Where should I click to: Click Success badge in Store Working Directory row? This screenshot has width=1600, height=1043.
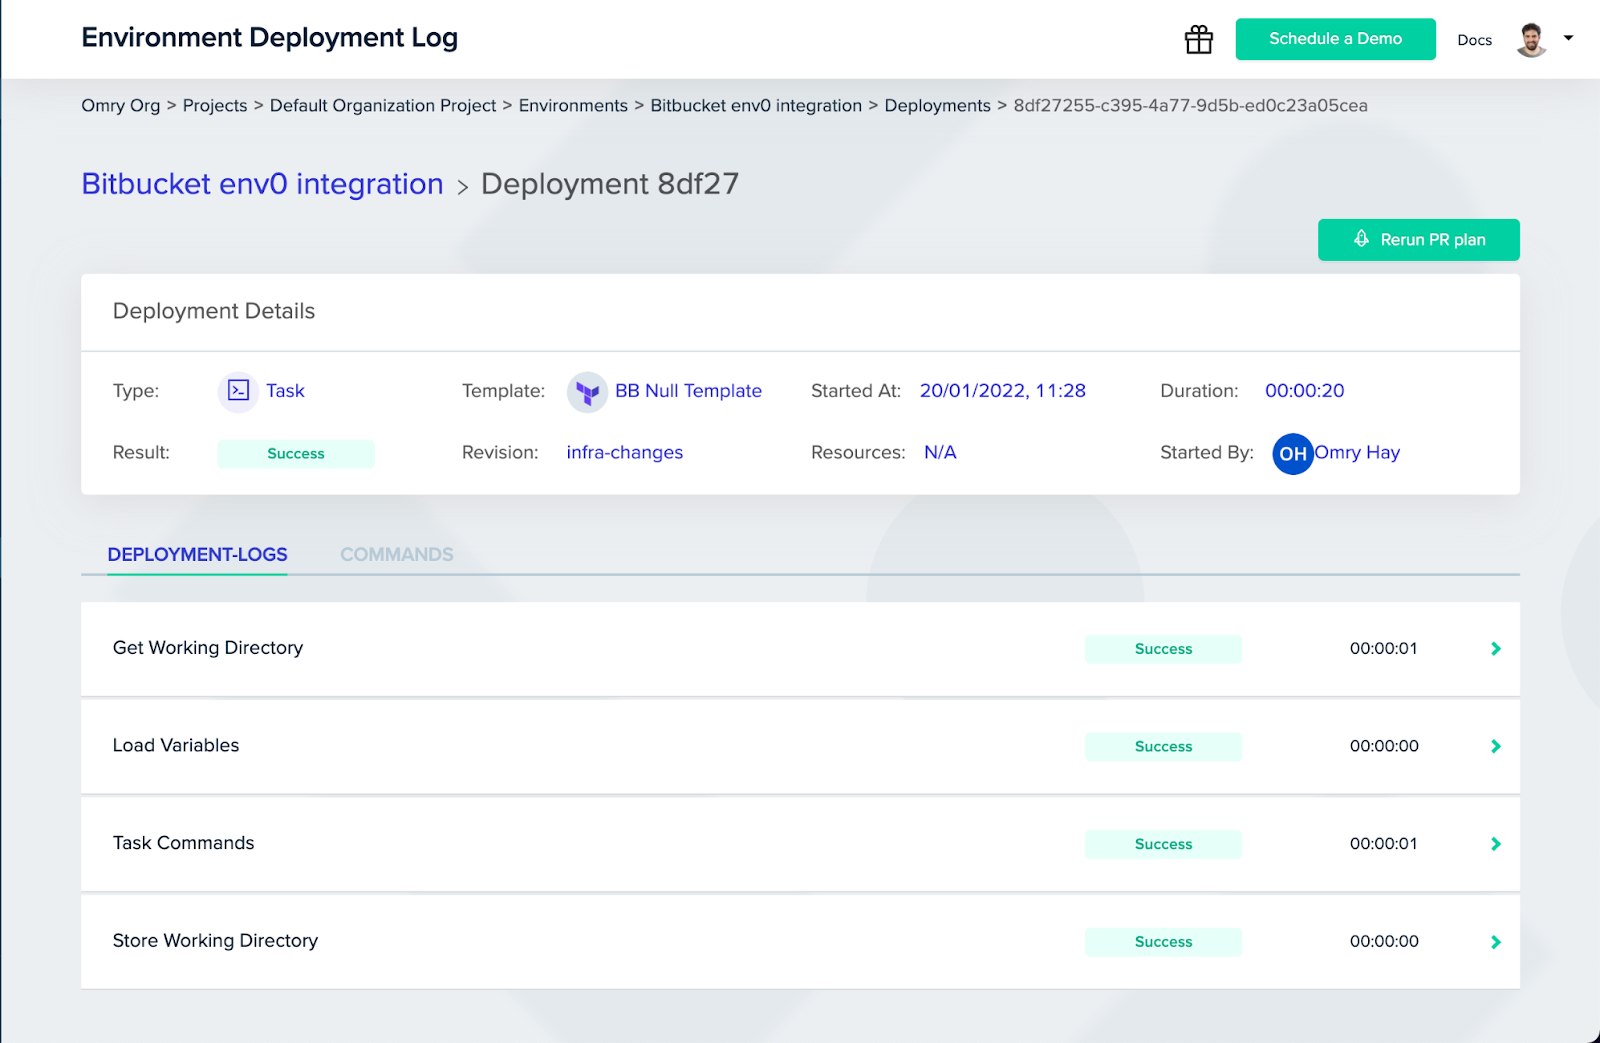coord(1163,942)
